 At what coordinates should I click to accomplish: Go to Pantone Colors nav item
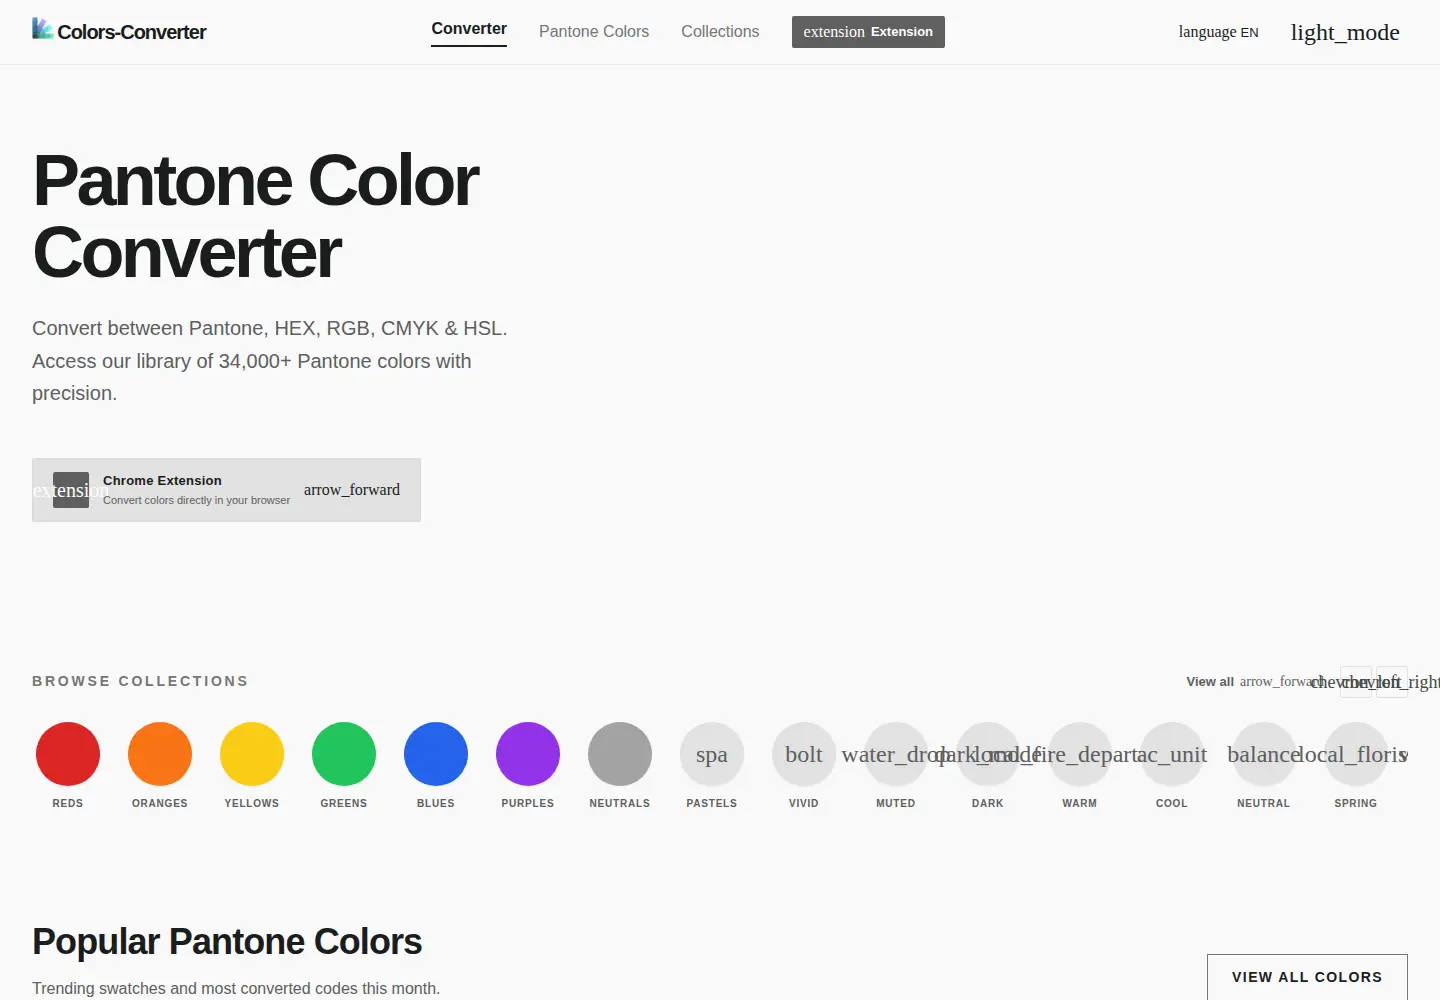pyautogui.click(x=594, y=32)
